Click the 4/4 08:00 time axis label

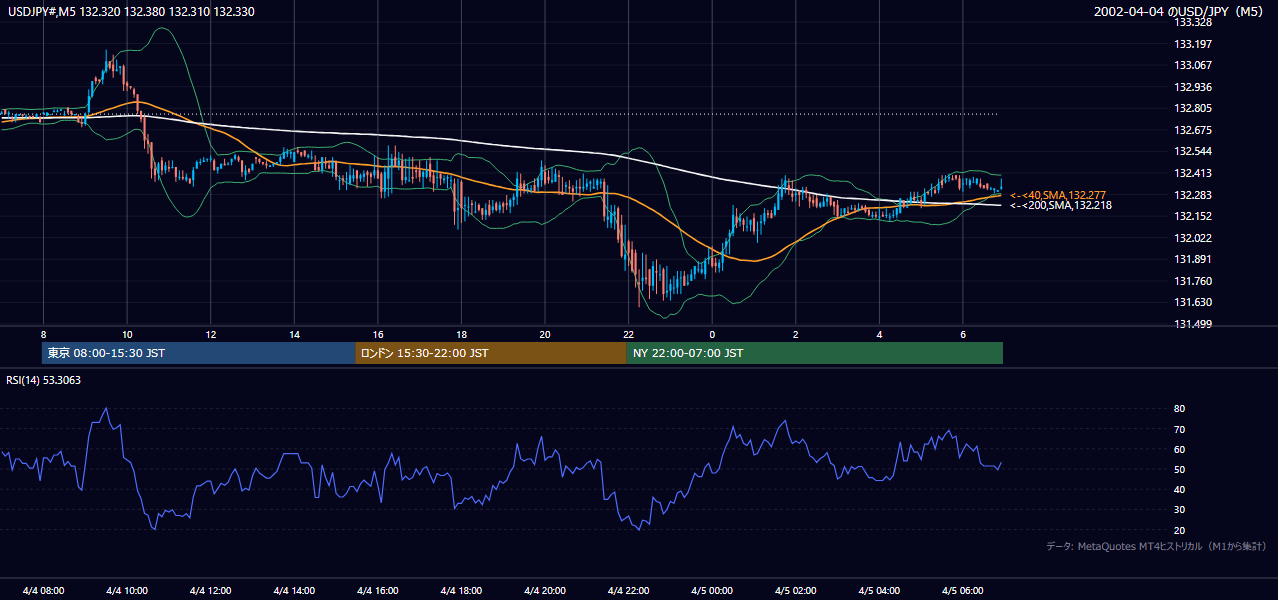pos(43,590)
